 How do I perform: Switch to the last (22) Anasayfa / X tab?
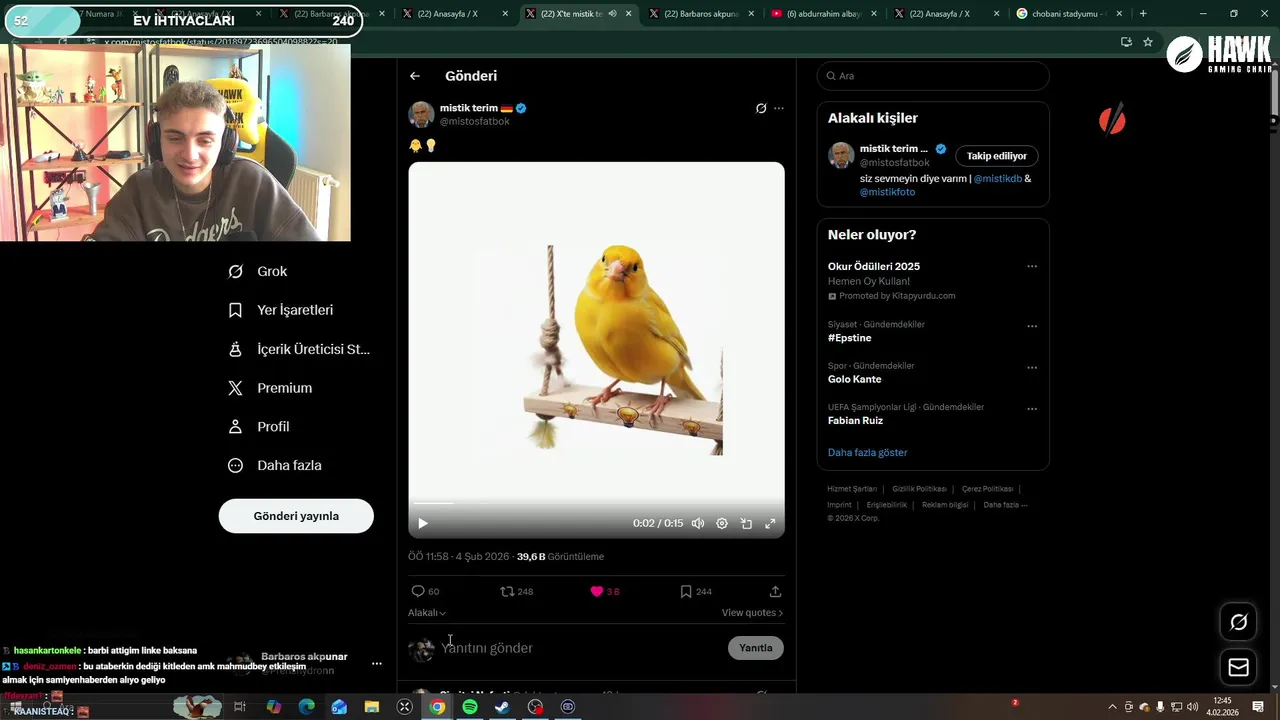[x=945, y=14]
